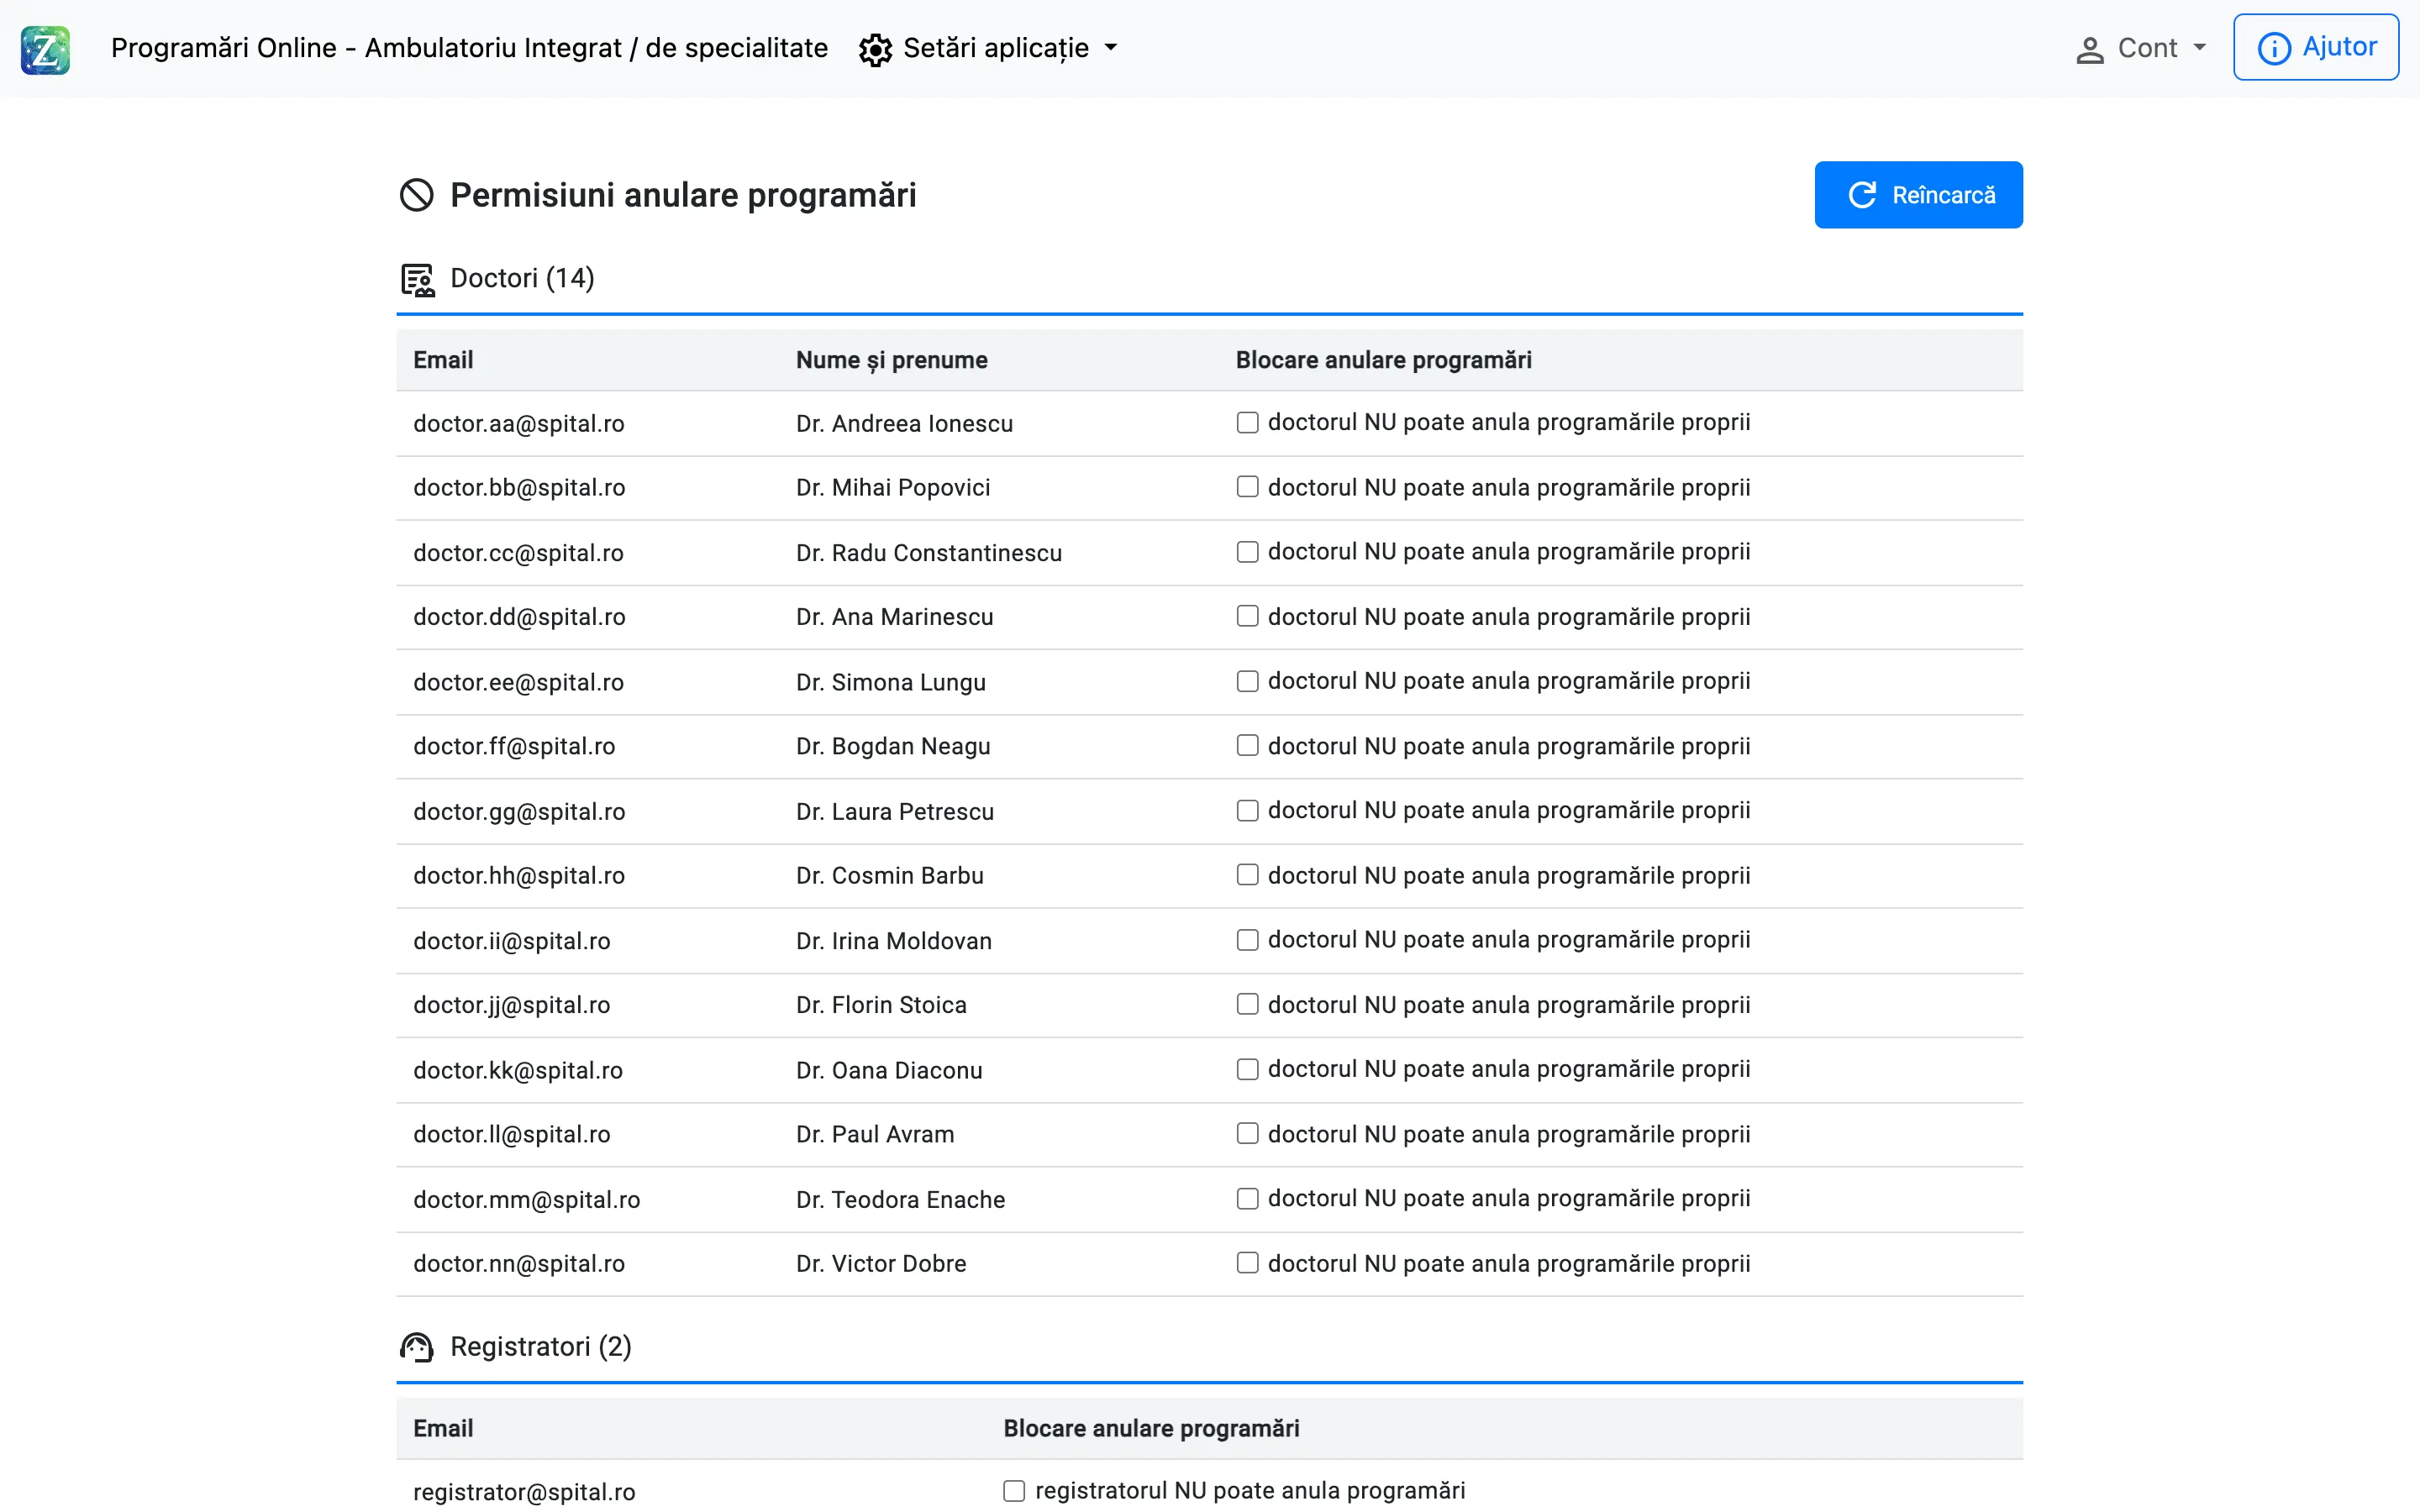Open the Ajutor help button
This screenshot has width=2420, height=1512.
tap(2316, 47)
